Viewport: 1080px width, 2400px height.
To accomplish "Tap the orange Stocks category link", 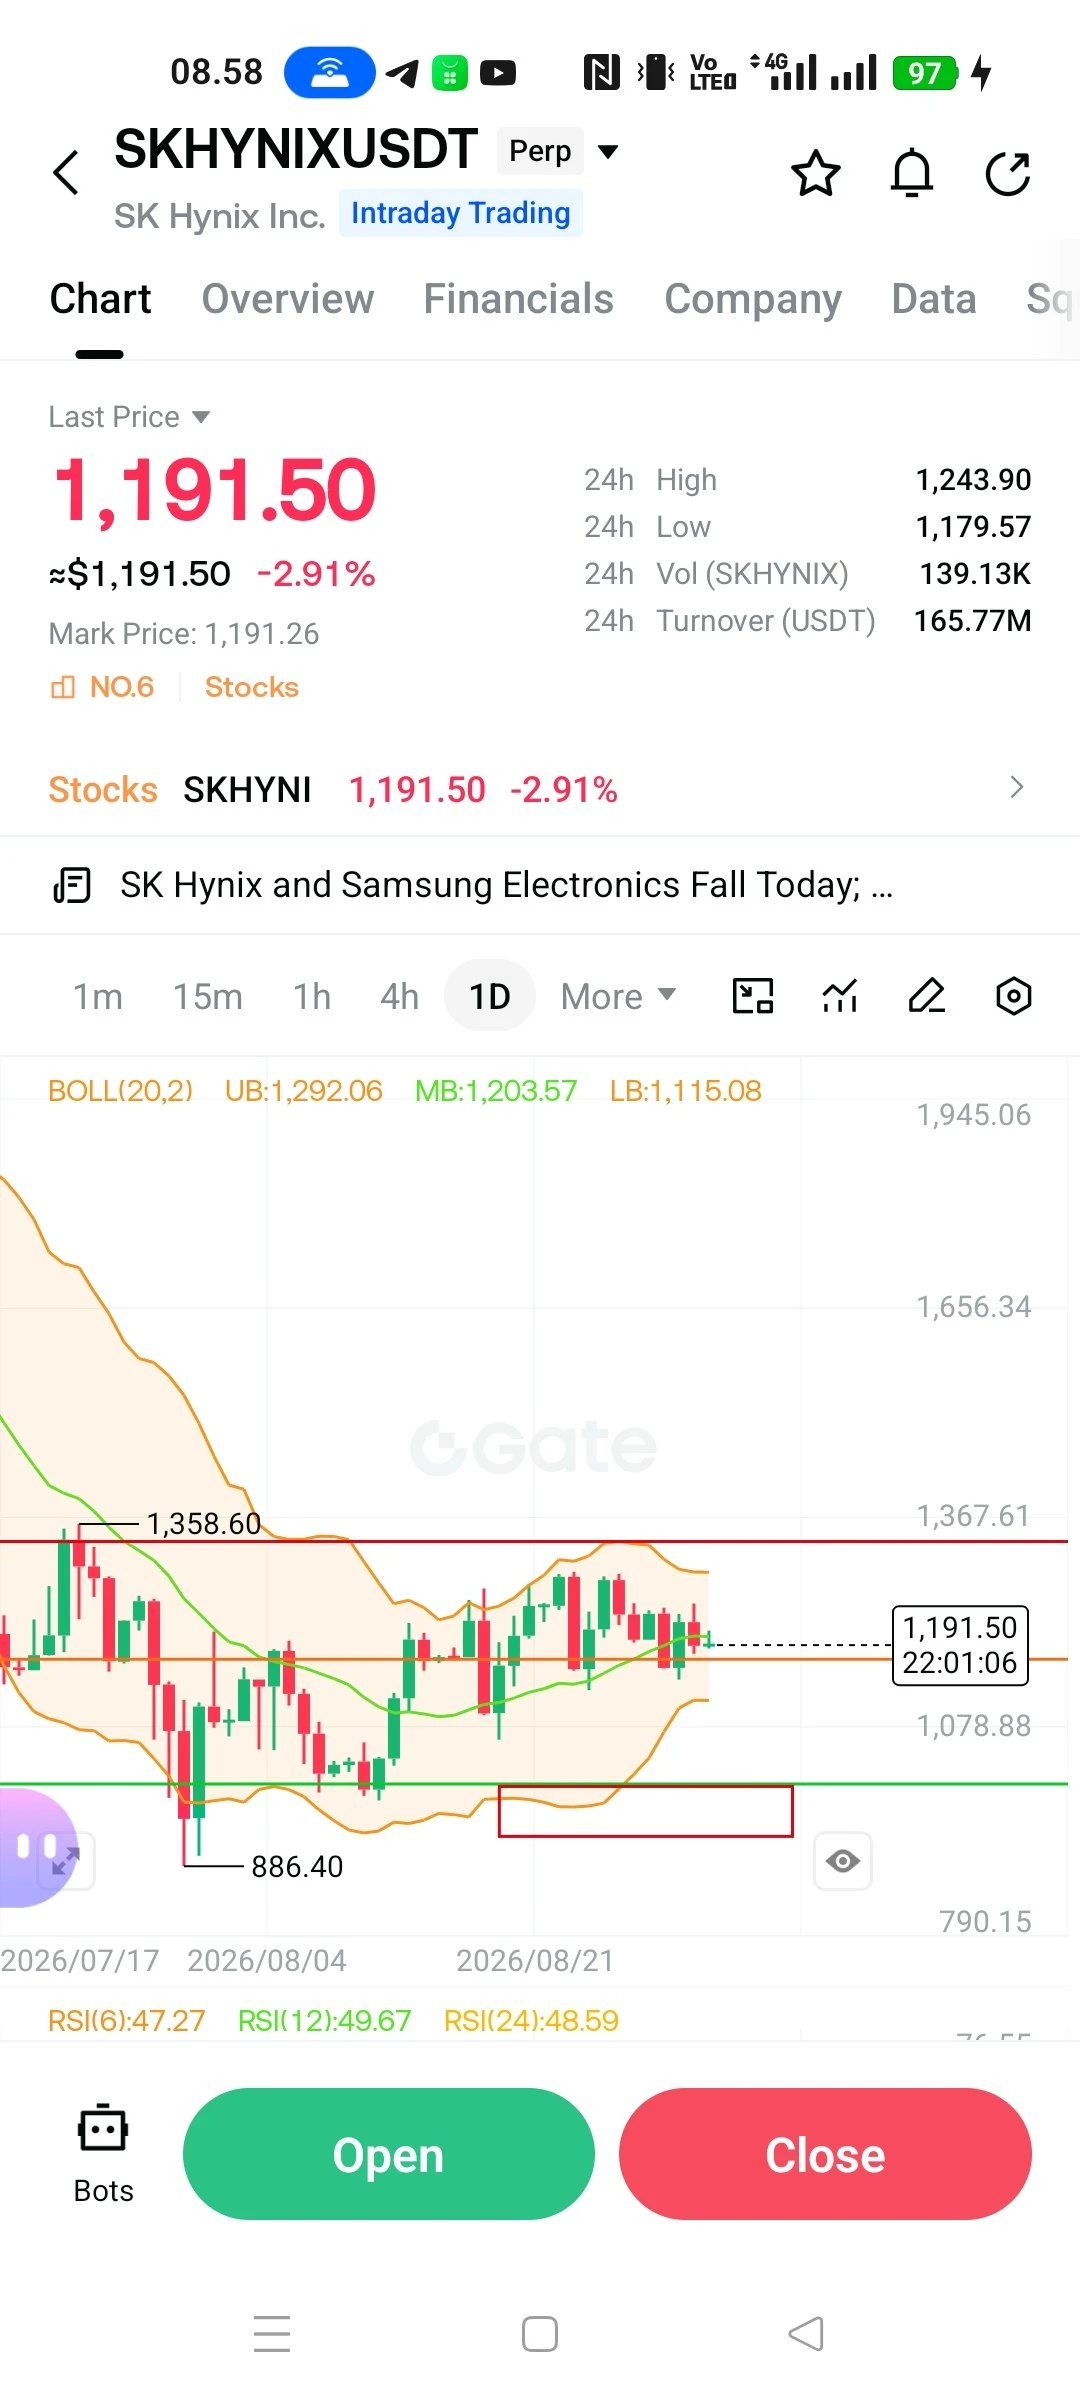I will click(x=252, y=687).
